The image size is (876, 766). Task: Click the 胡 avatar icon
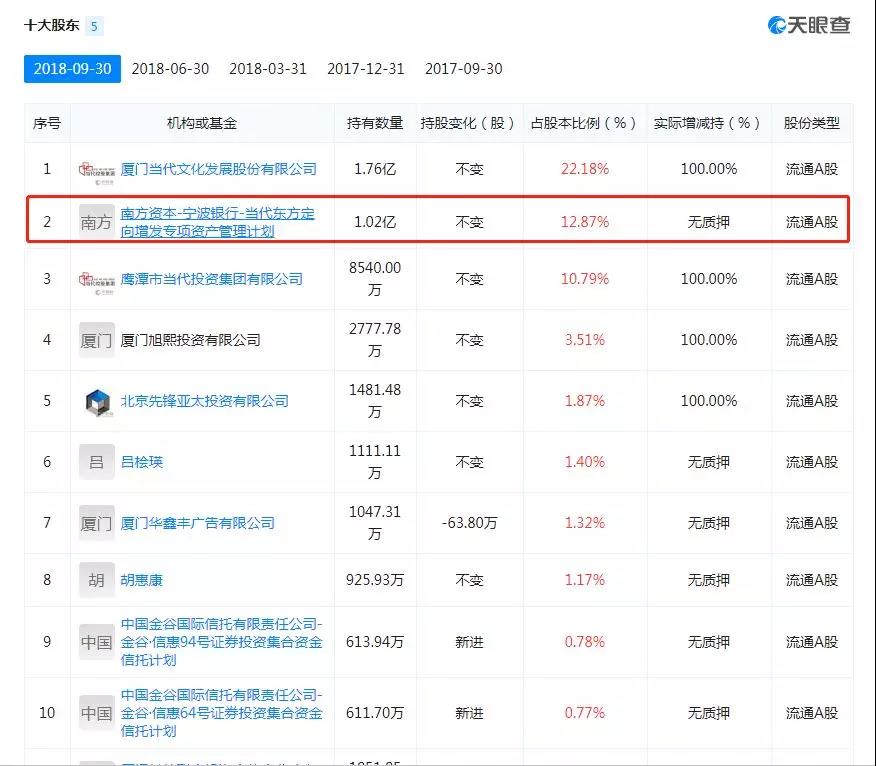tap(97, 580)
